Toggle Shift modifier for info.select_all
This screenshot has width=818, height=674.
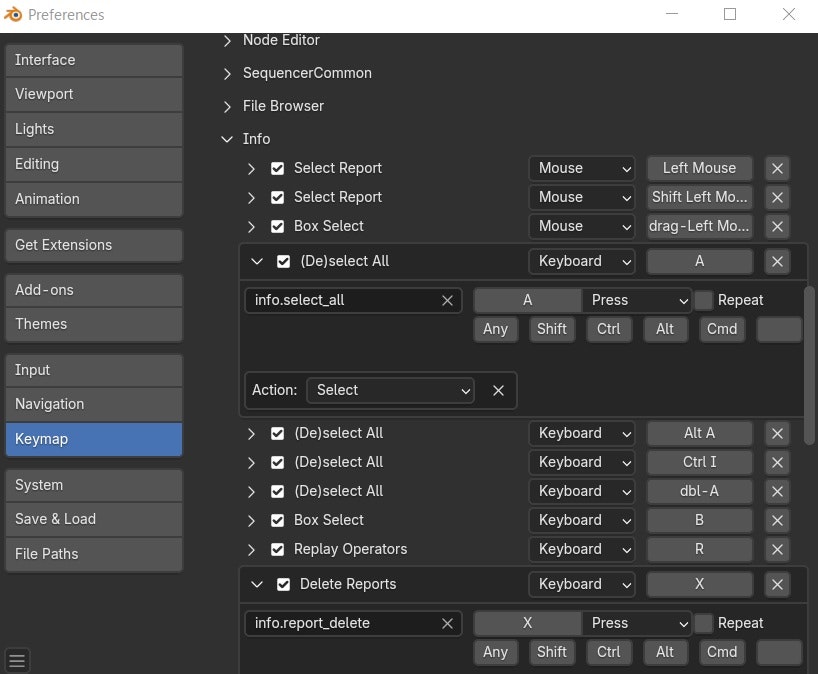(x=552, y=329)
